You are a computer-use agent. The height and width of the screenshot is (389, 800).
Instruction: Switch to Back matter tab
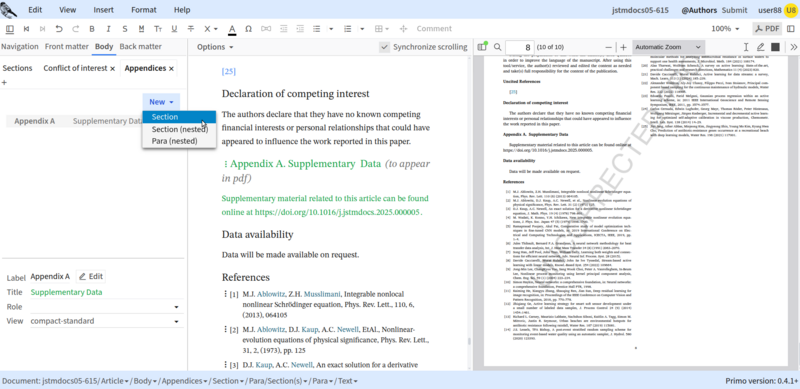(x=140, y=46)
